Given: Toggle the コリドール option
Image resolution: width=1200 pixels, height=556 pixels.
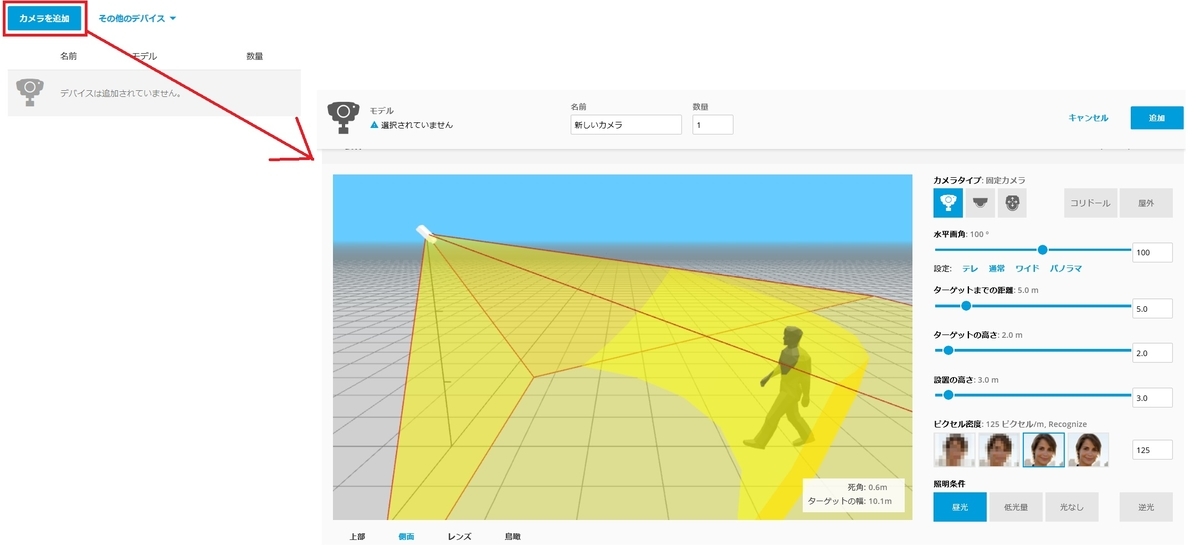Looking at the screenshot, I should [1091, 203].
